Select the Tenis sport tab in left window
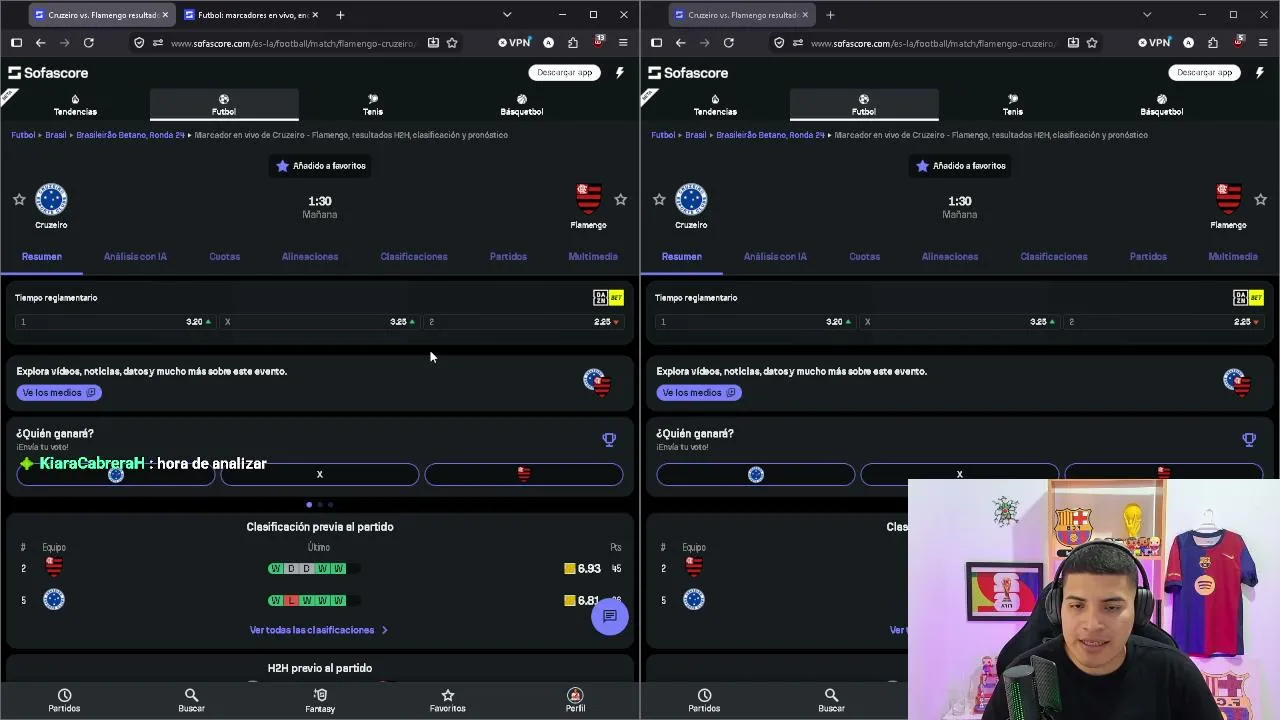The height and width of the screenshot is (720, 1280). (x=373, y=105)
